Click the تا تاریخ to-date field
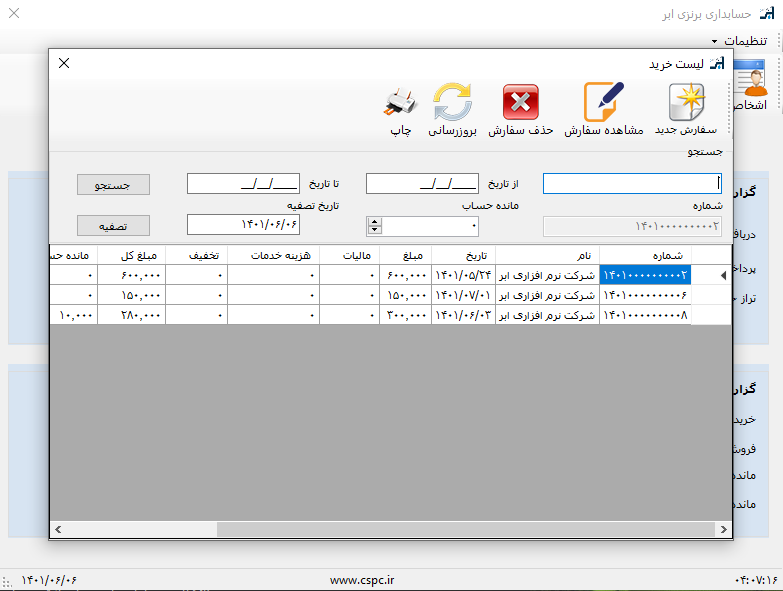 click(243, 183)
